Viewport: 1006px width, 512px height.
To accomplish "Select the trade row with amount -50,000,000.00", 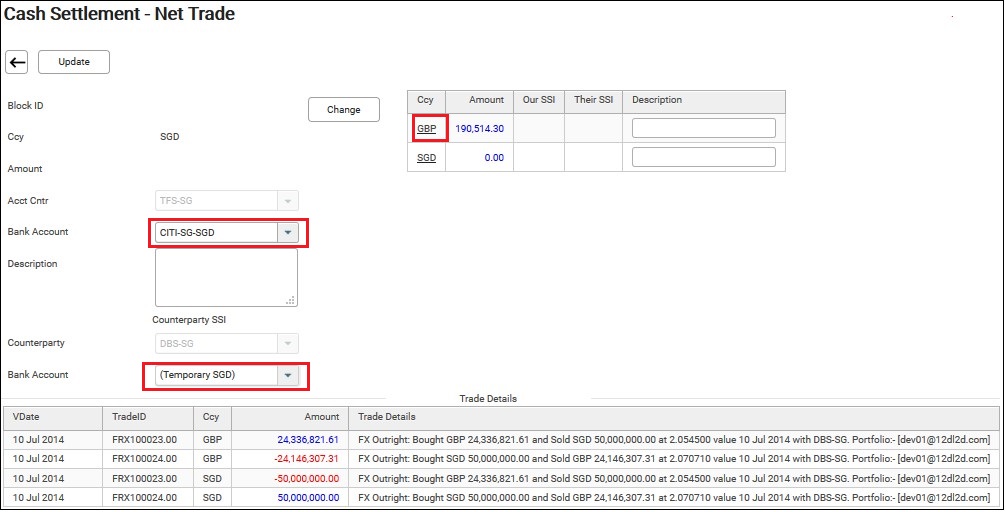I will (x=500, y=478).
